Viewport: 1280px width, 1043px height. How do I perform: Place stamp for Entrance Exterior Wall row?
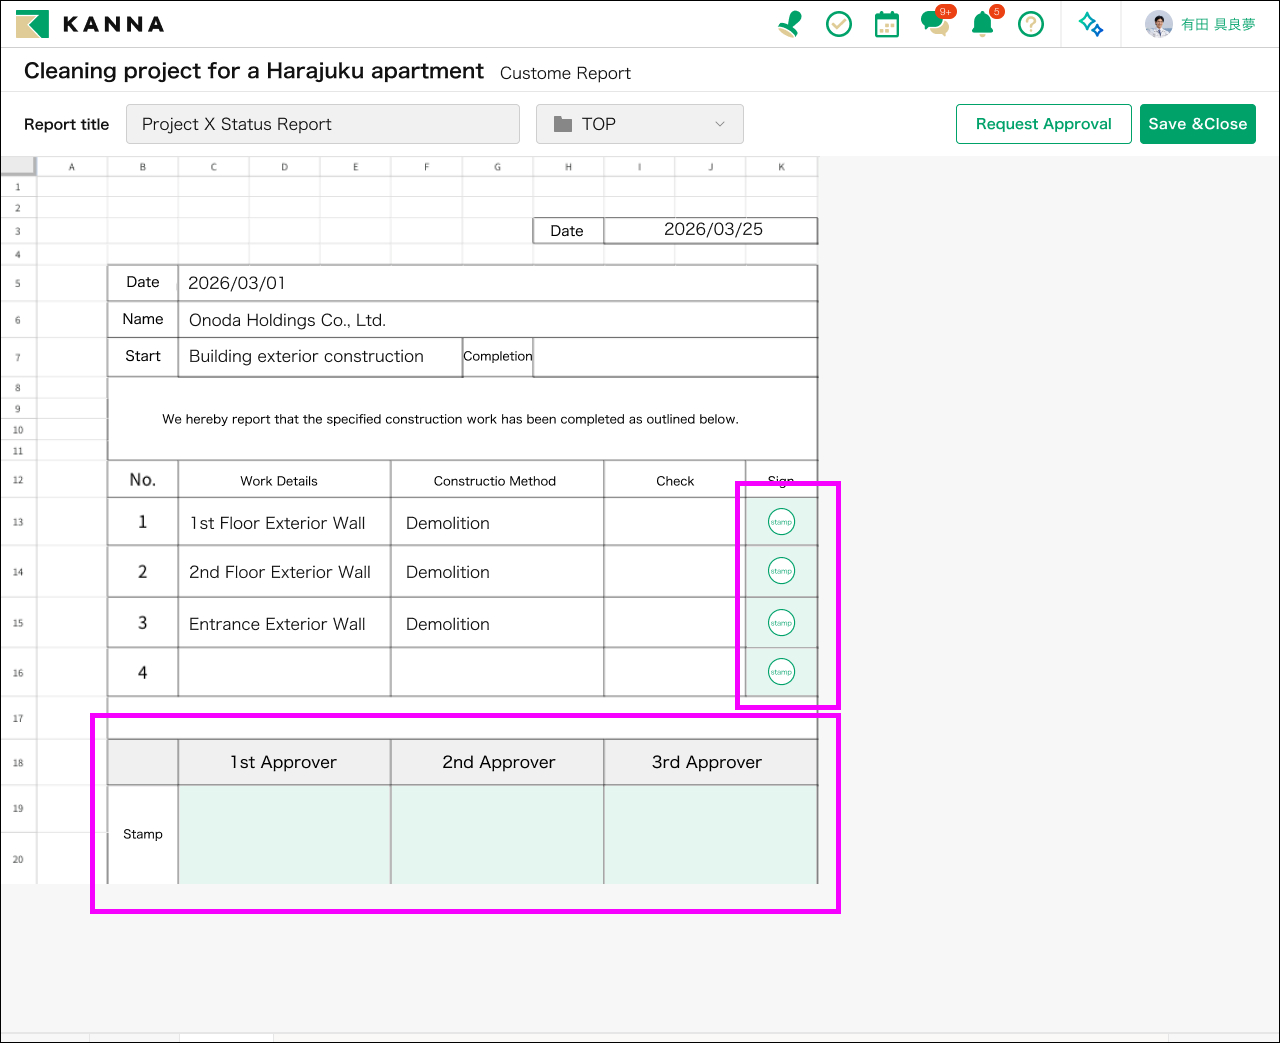781,622
